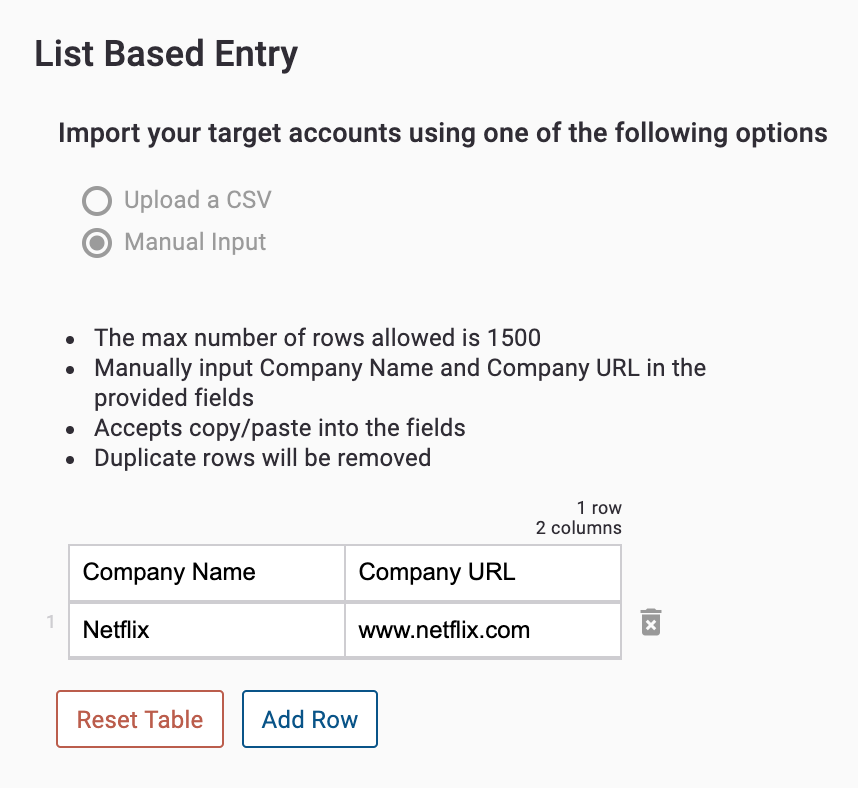Click the '1 row' count text
The height and width of the screenshot is (788, 858).
pyautogui.click(x=599, y=508)
